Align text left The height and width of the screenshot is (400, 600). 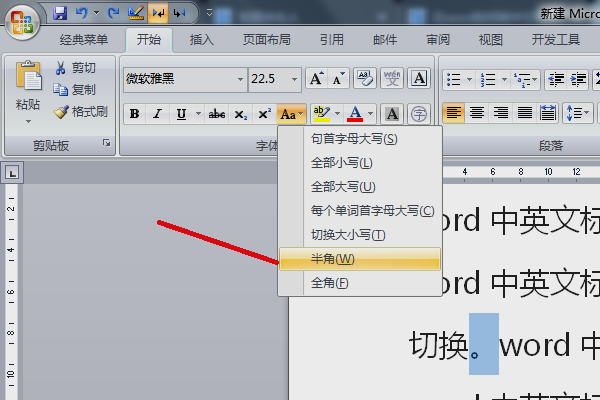click(454, 113)
